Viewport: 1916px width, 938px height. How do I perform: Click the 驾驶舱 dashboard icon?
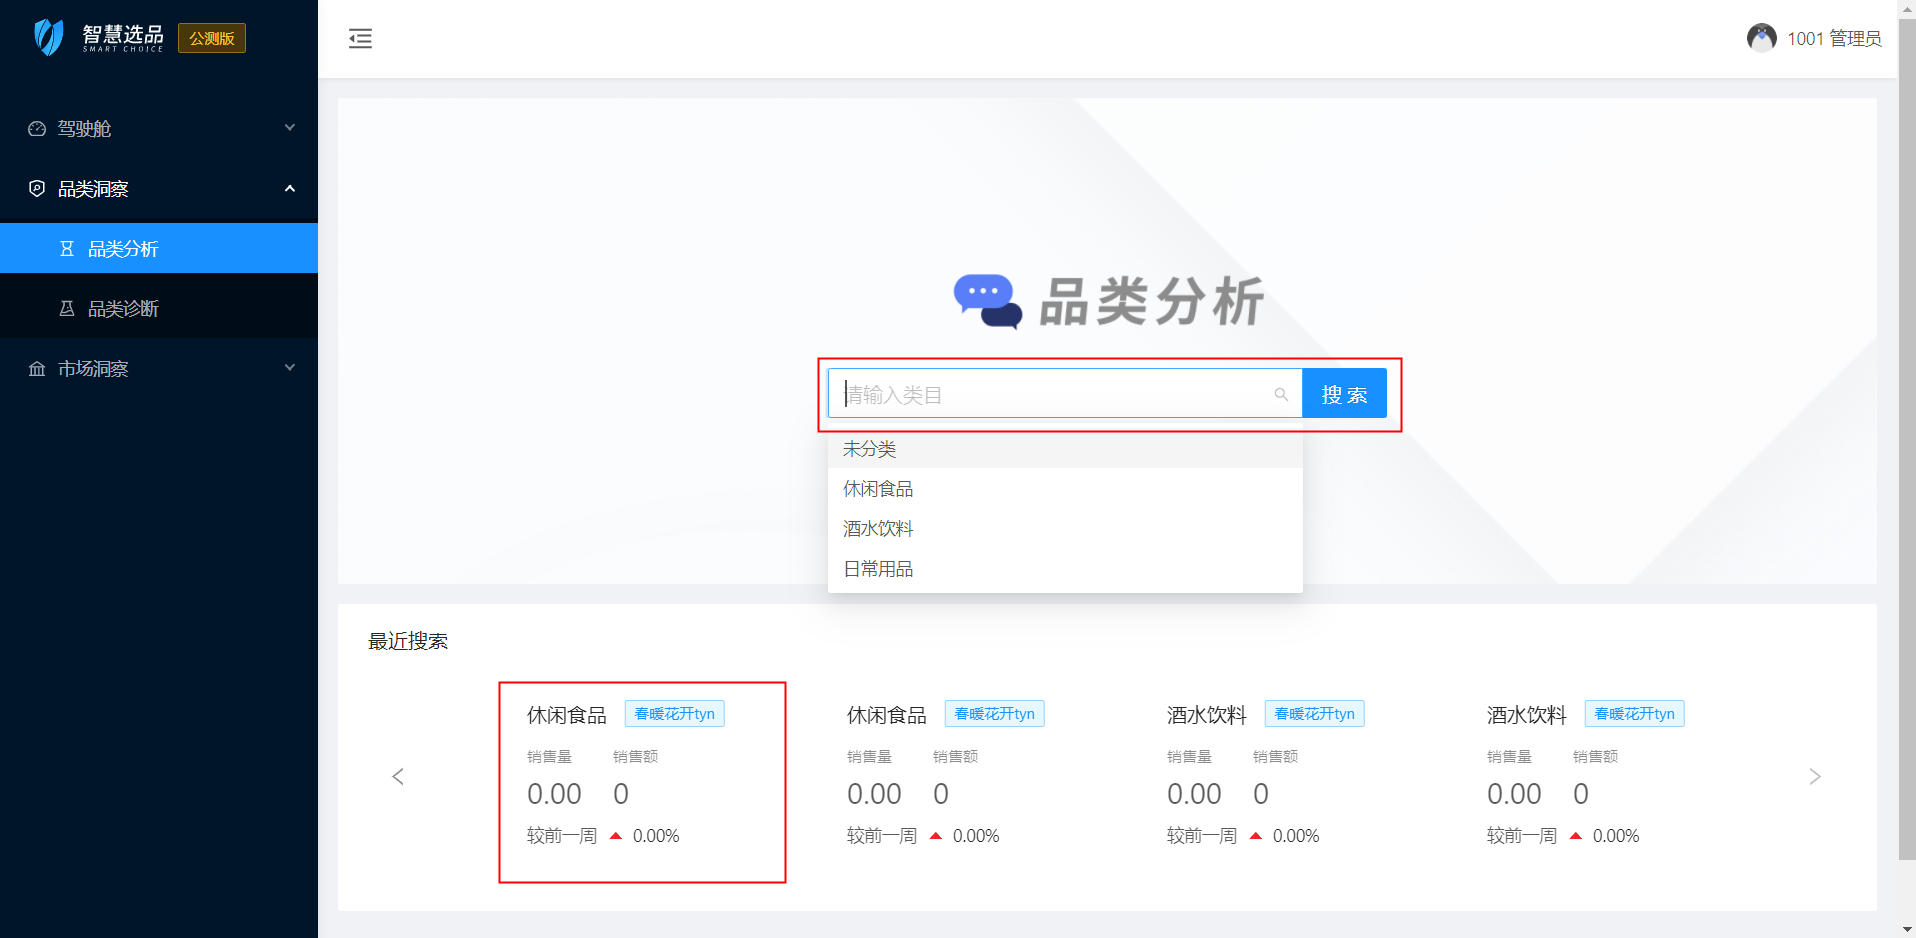(37, 129)
